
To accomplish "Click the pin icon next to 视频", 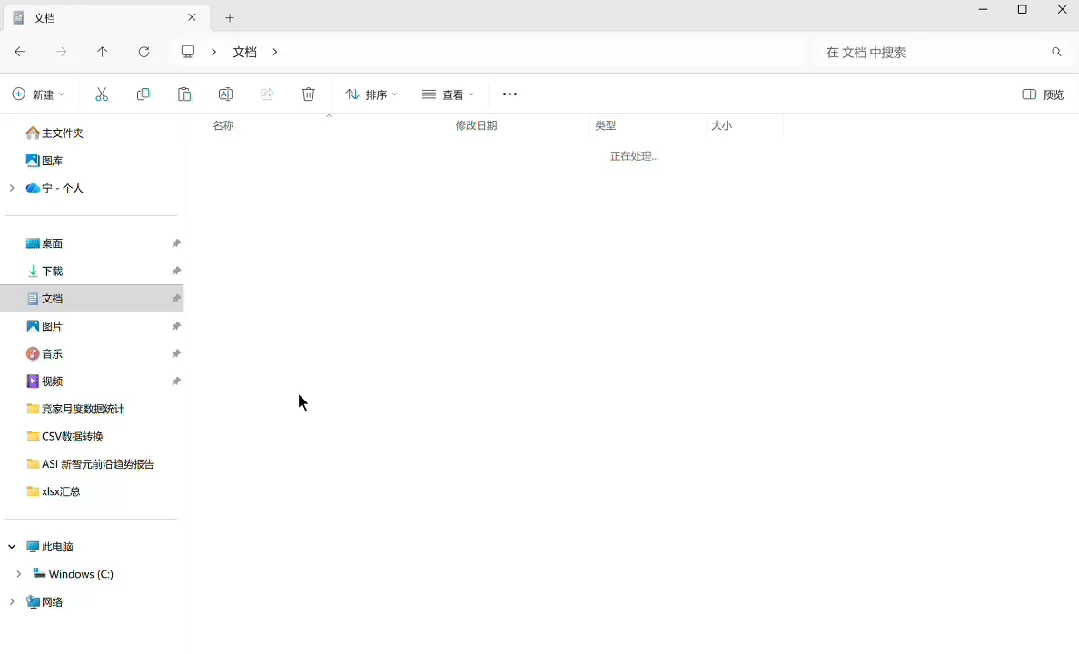I will (x=176, y=381).
